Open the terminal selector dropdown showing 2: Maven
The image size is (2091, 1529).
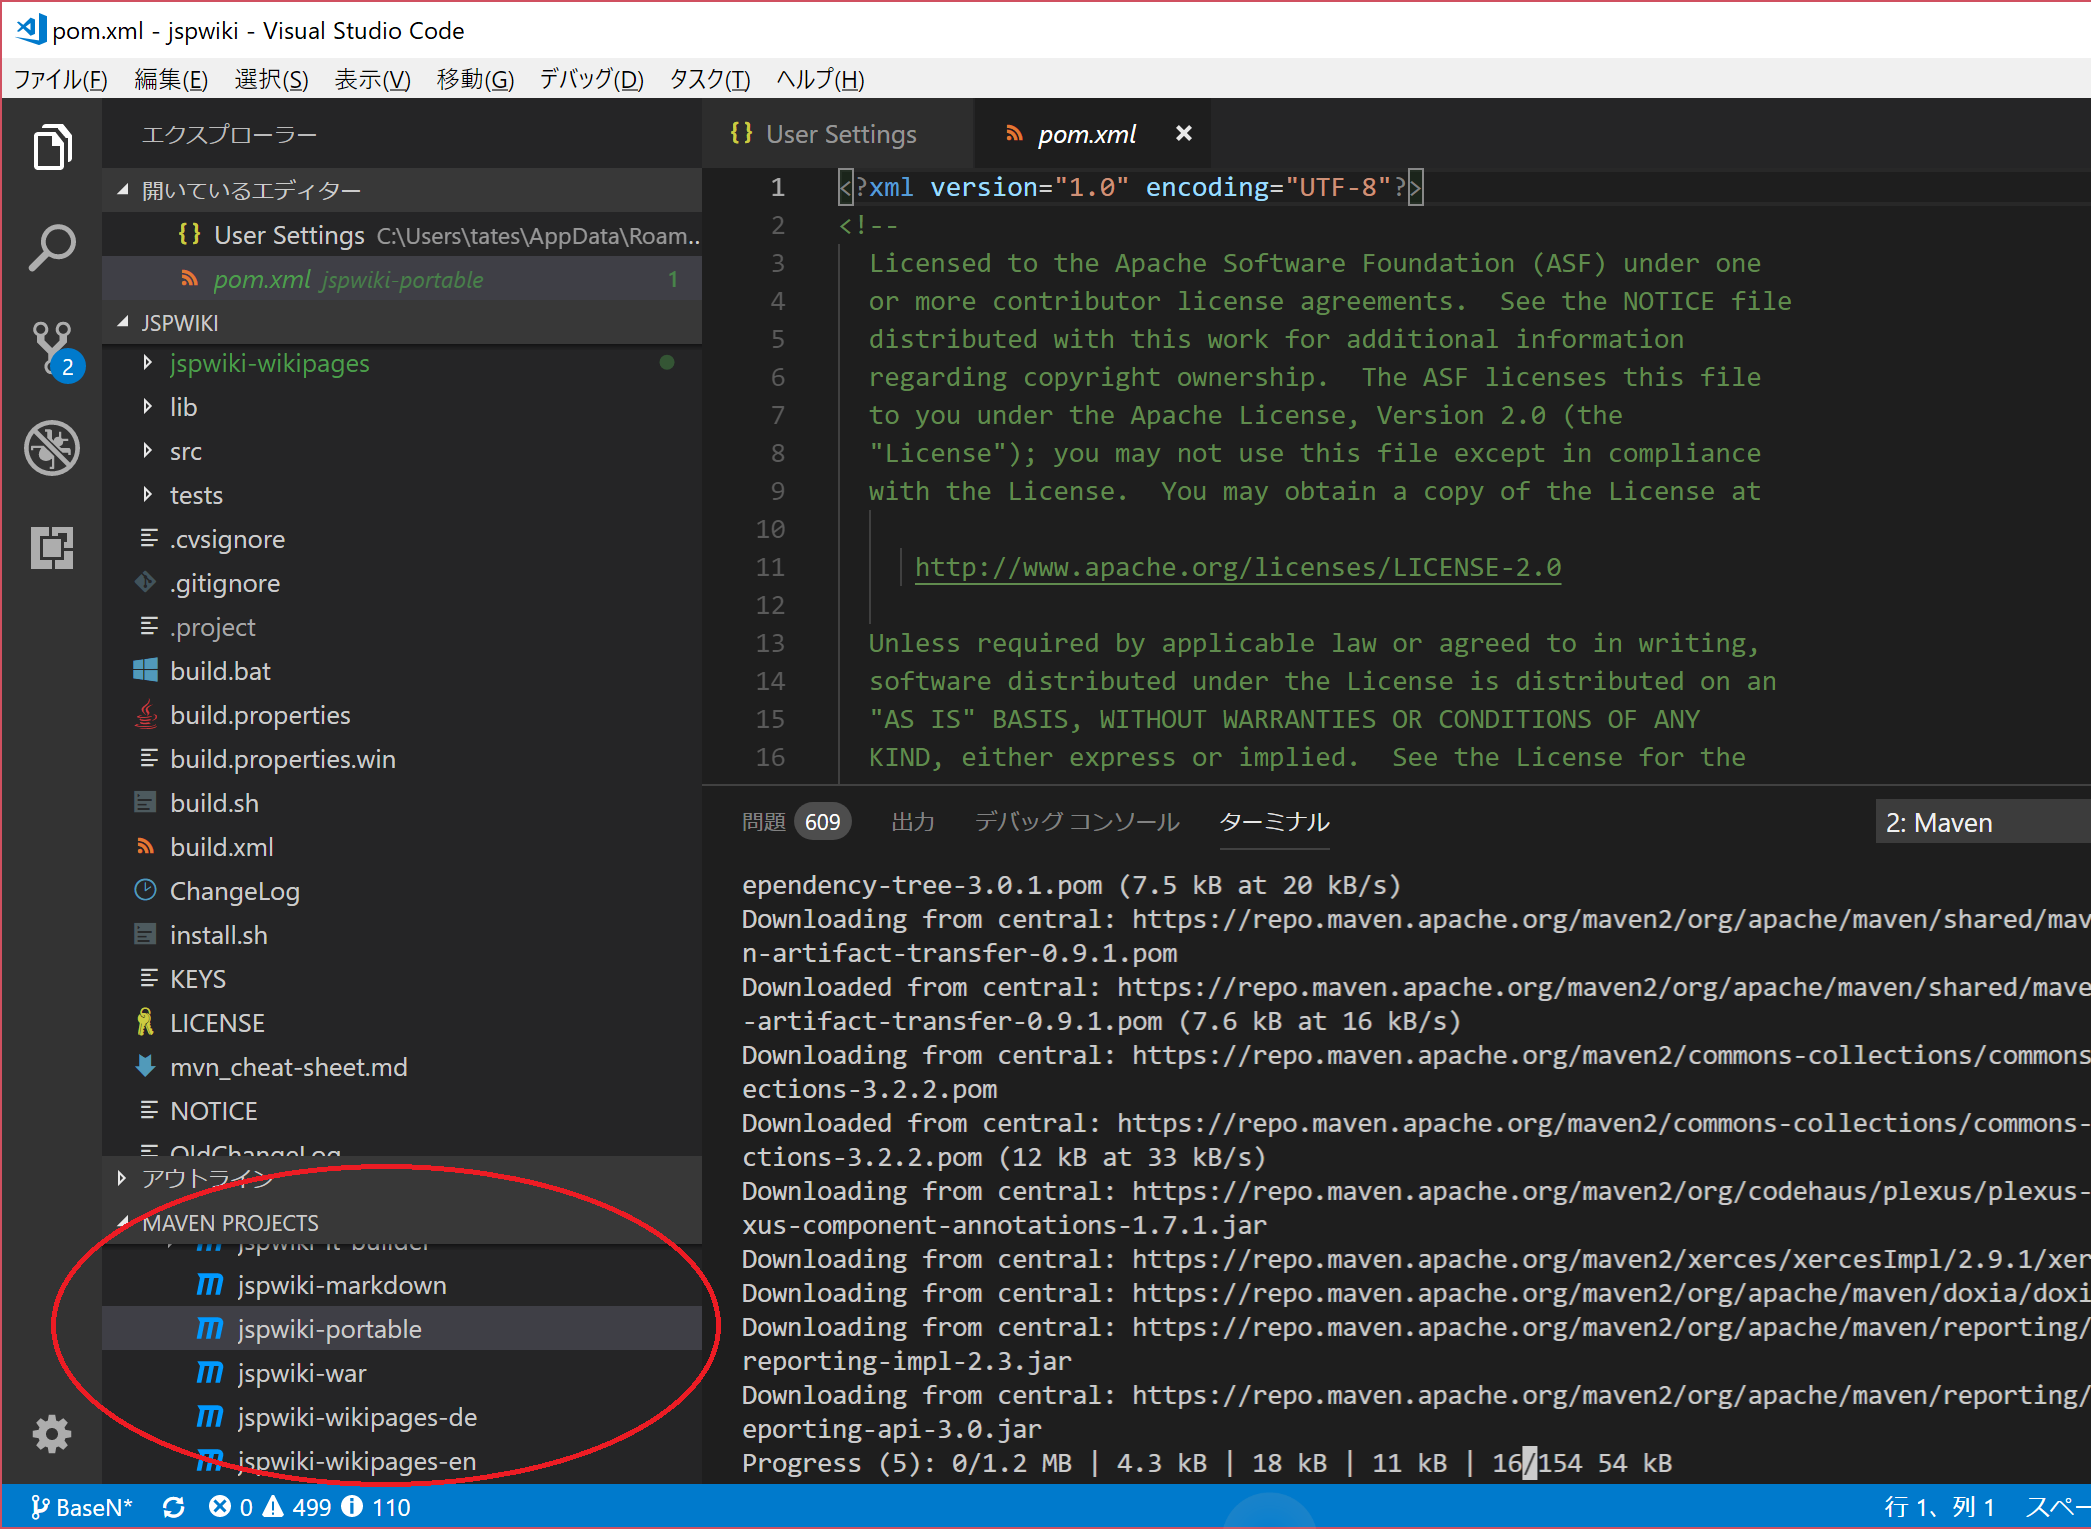(1982, 822)
